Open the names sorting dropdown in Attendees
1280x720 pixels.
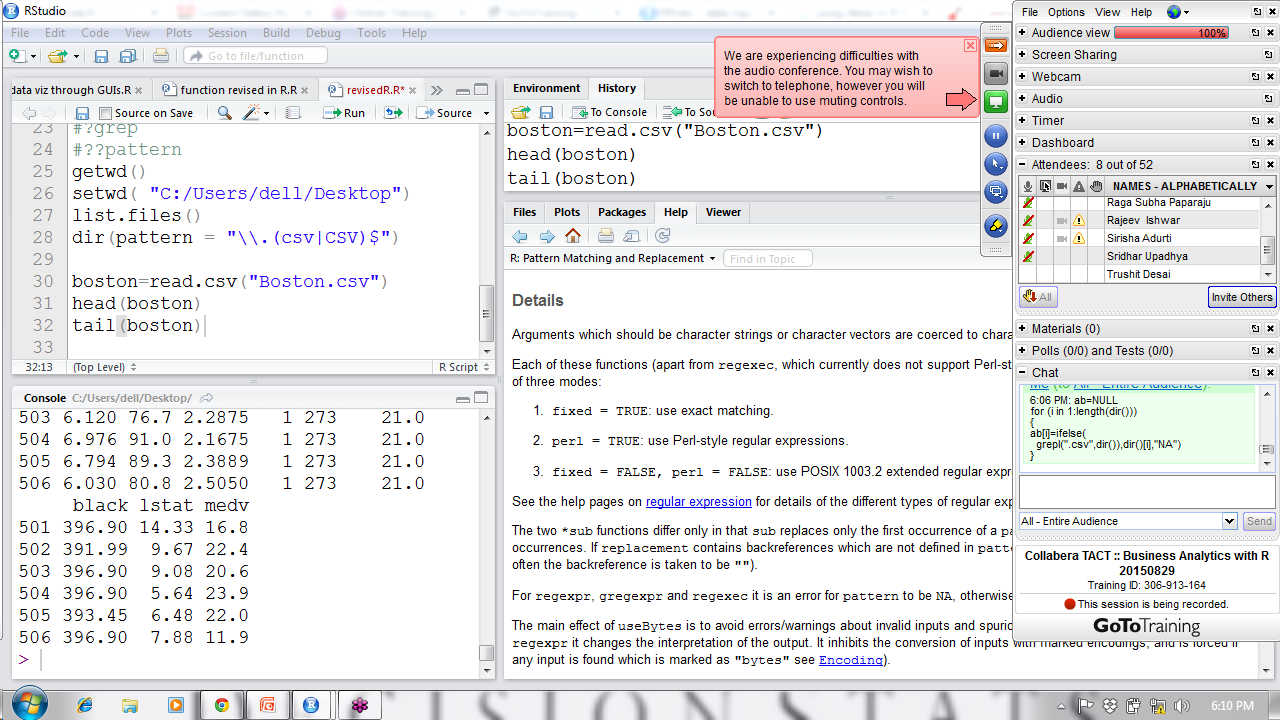1269,186
